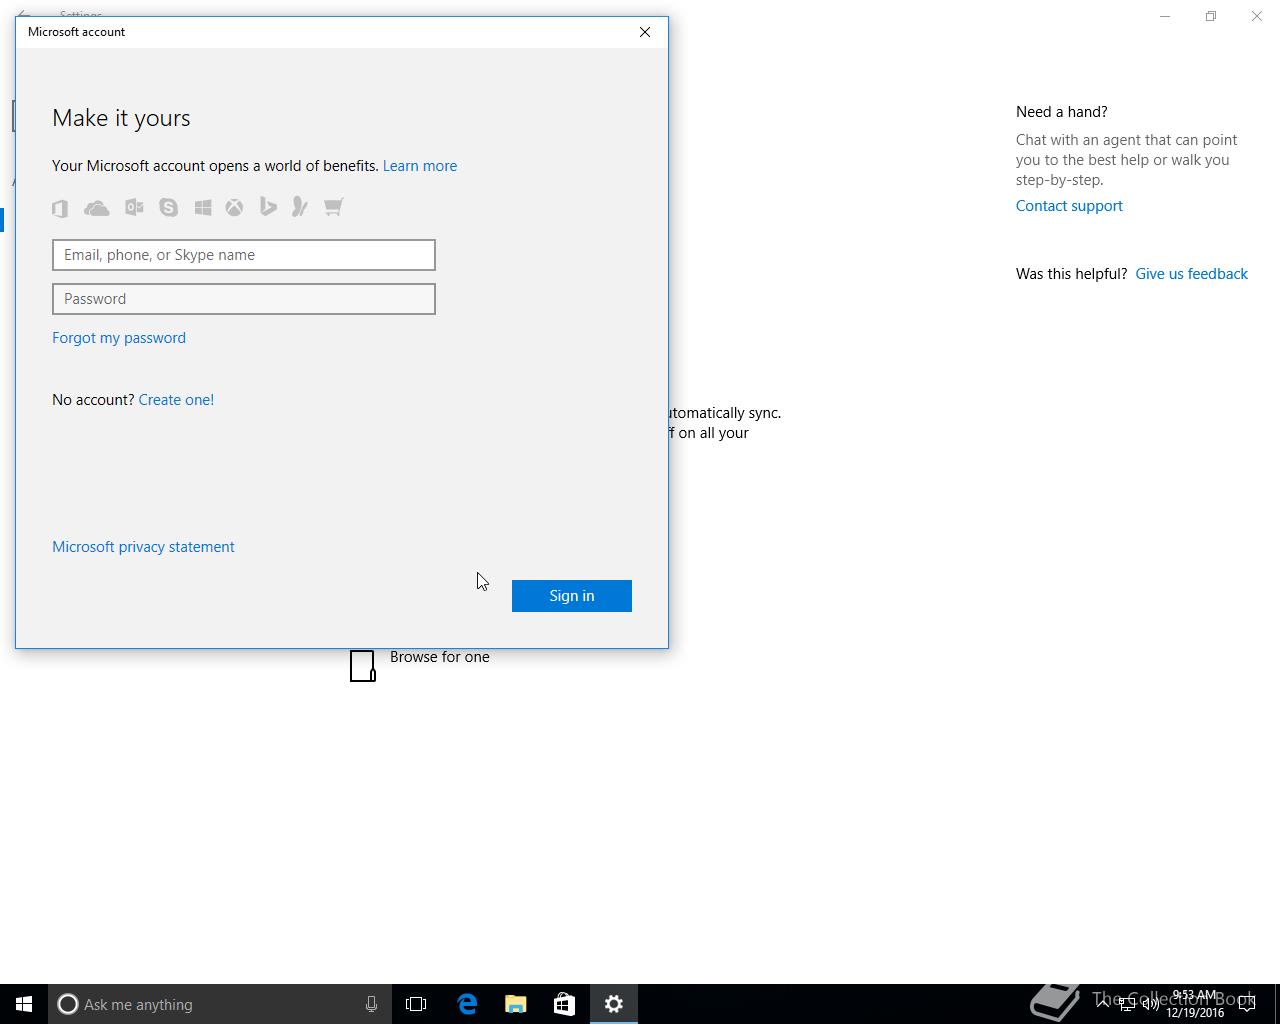
Task: Minimize the Settings window
Action: [1165, 16]
